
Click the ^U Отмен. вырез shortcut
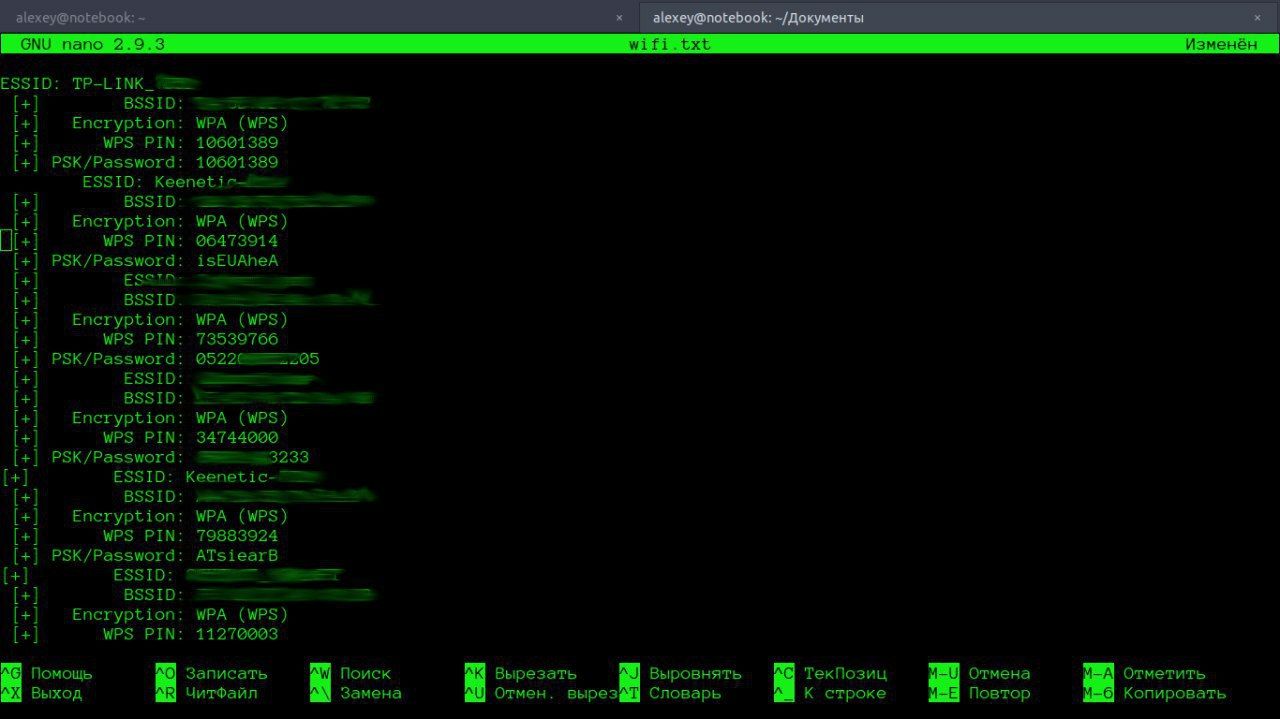(541, 693)
